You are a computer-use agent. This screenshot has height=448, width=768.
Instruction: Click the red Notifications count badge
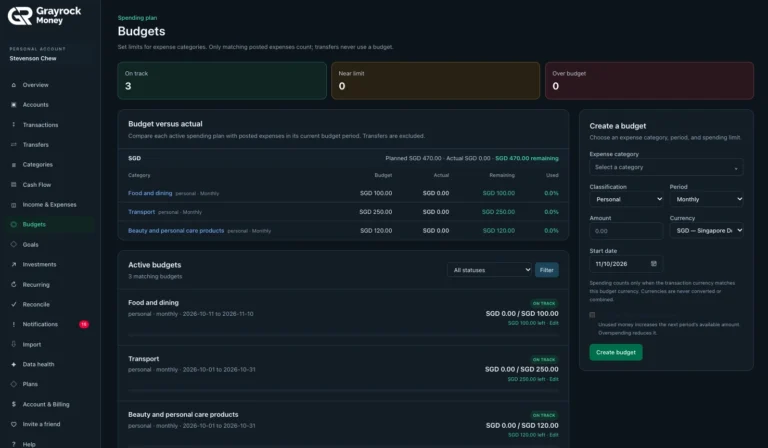pos(84,324)
